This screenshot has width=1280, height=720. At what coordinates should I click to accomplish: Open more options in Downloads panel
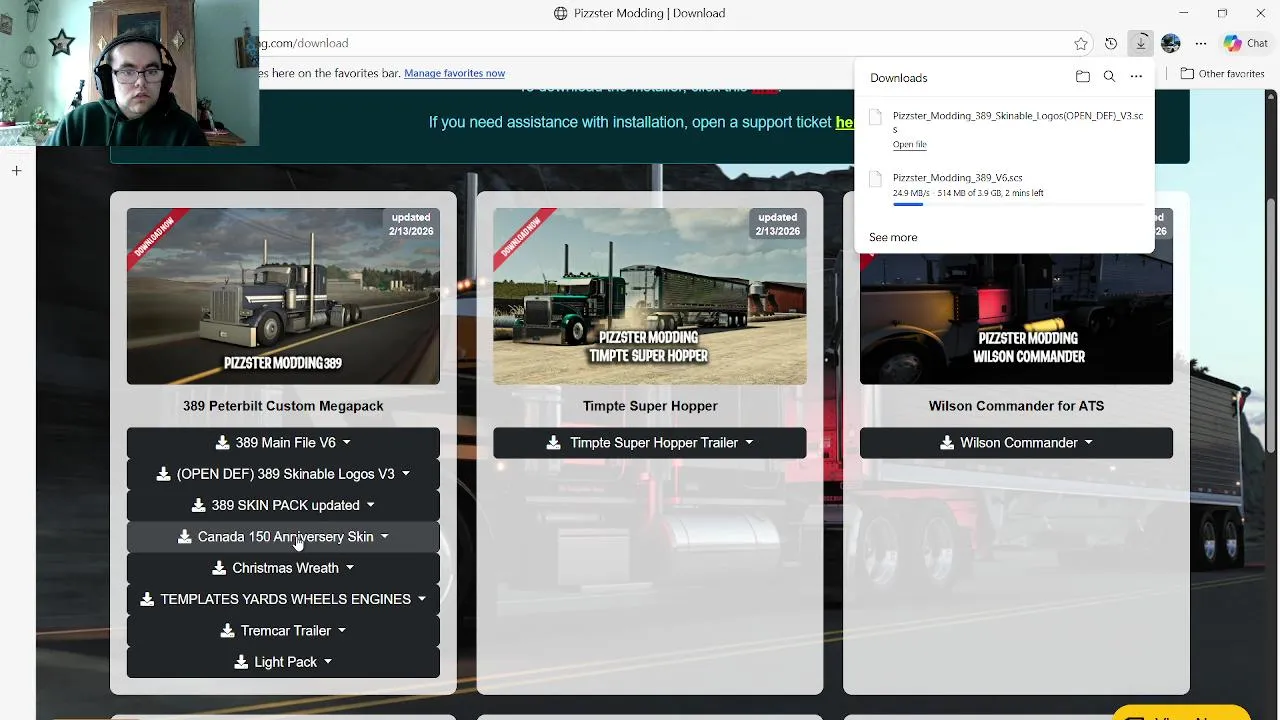pos(1136,77)
